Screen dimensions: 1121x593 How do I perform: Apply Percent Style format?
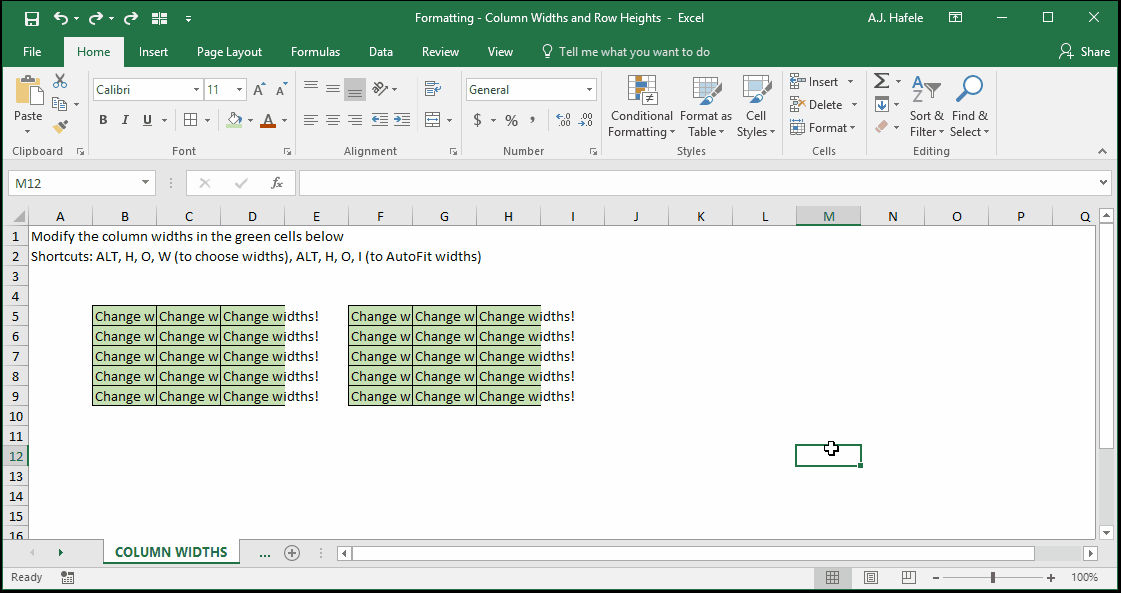pyautogui.click(x=511, y=120)
